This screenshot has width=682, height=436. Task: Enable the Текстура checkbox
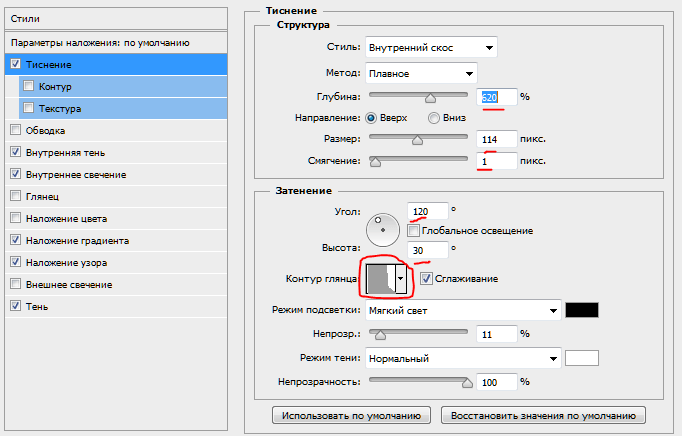(28, 108)
